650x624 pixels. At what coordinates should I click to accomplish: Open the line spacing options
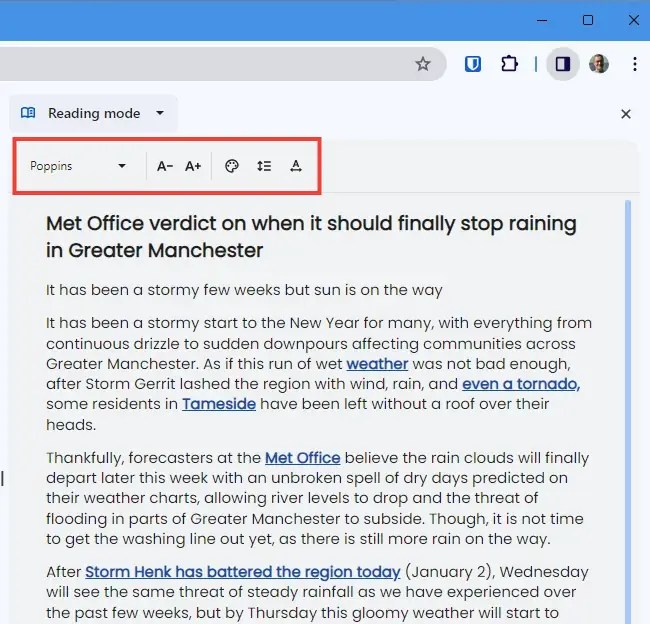[x=264, y=166]
